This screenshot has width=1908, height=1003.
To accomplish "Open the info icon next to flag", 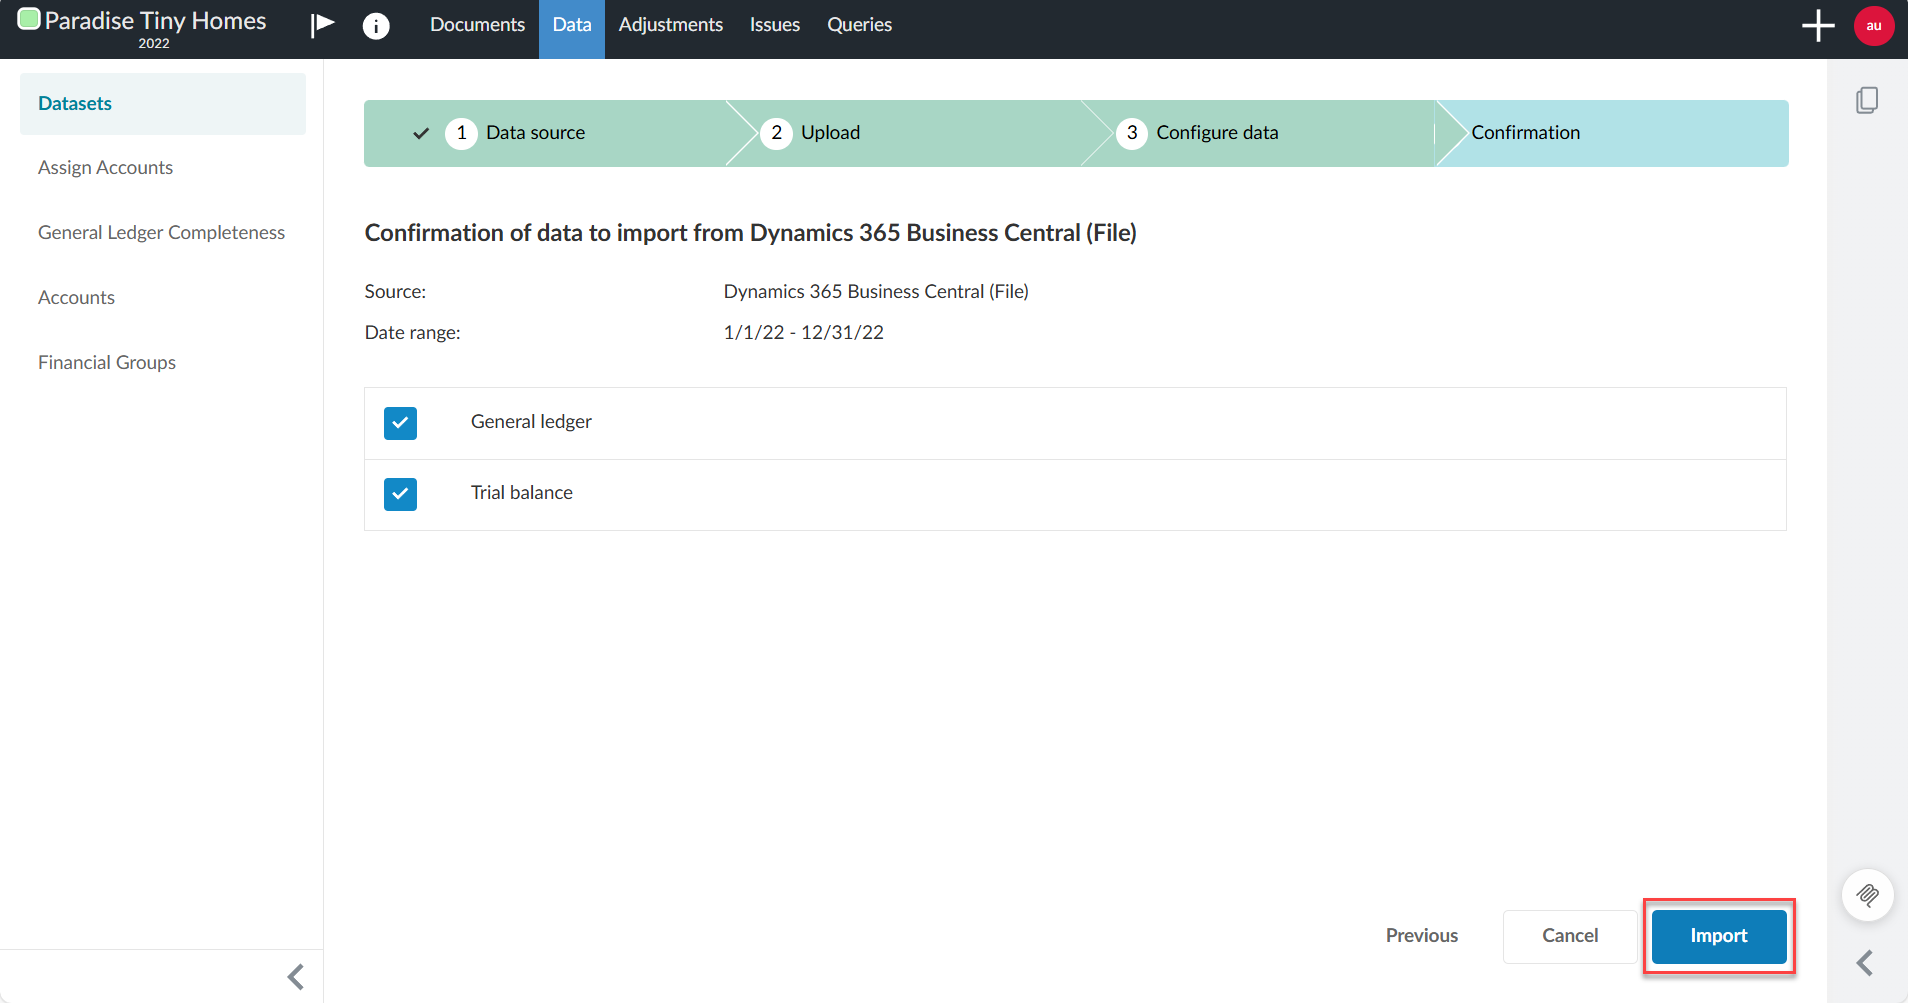I will [x=376, y=26].
